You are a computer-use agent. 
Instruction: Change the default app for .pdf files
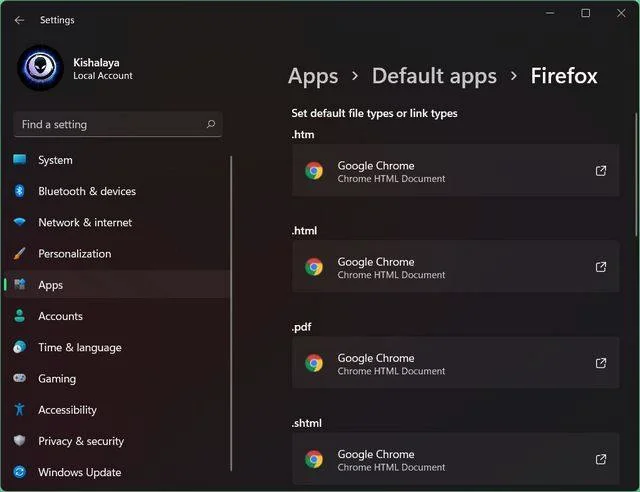click(x=456, y=363)
